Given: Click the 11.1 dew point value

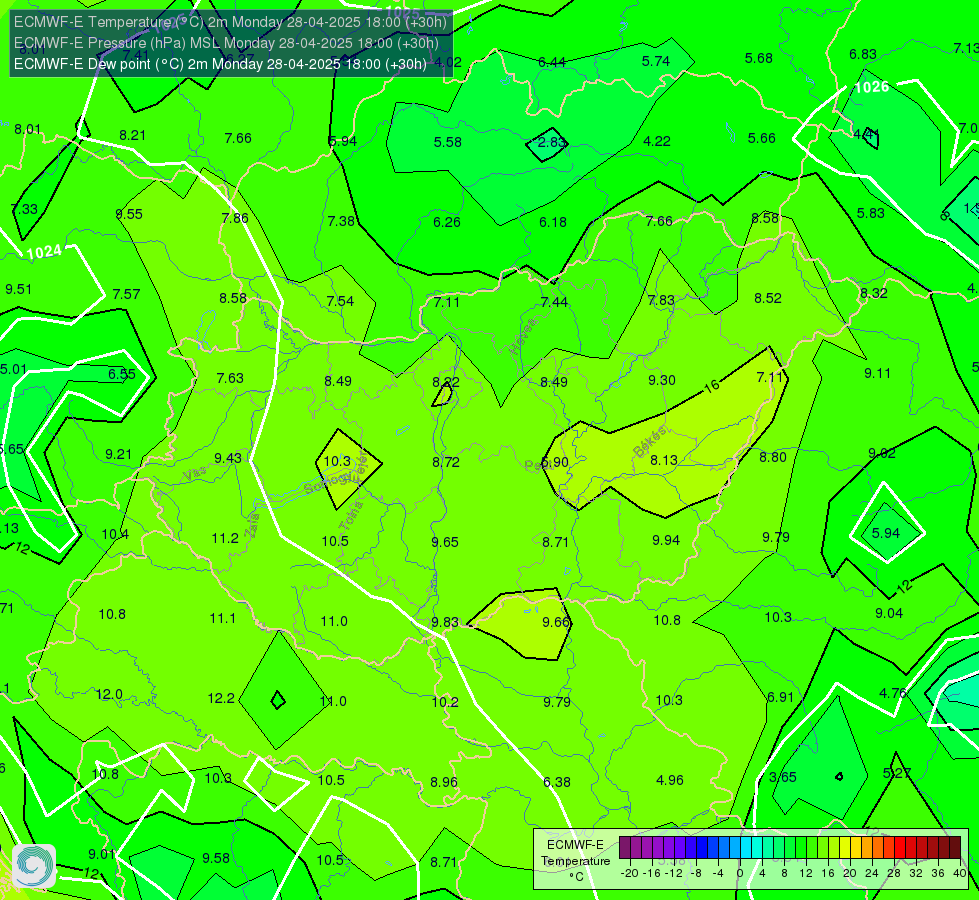Looking at the screenshot, I should [223, 618].
